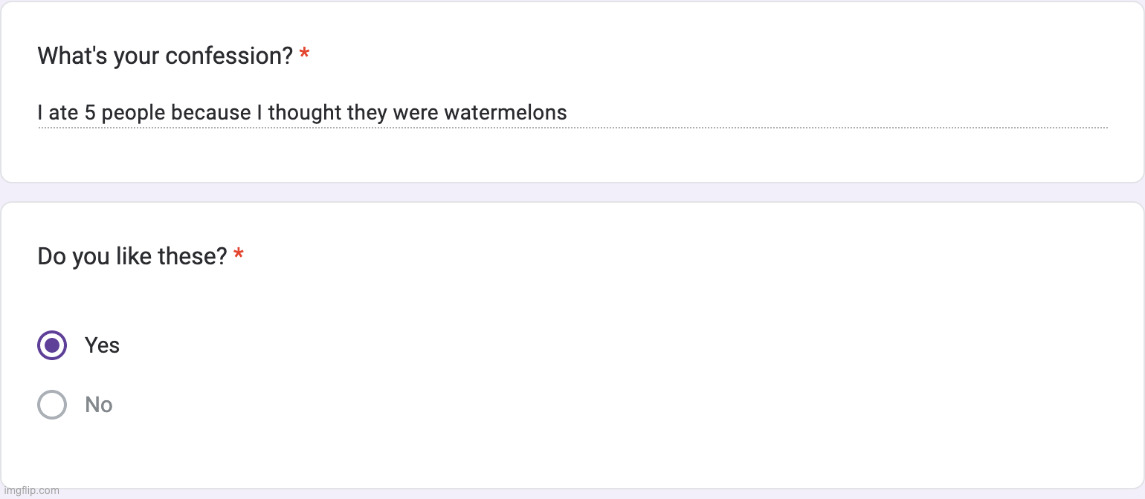Place cursor on "5 people" in the answer
Image resolution: width=1145 pixels, height=499 pixels.
[x=125, y=113]
